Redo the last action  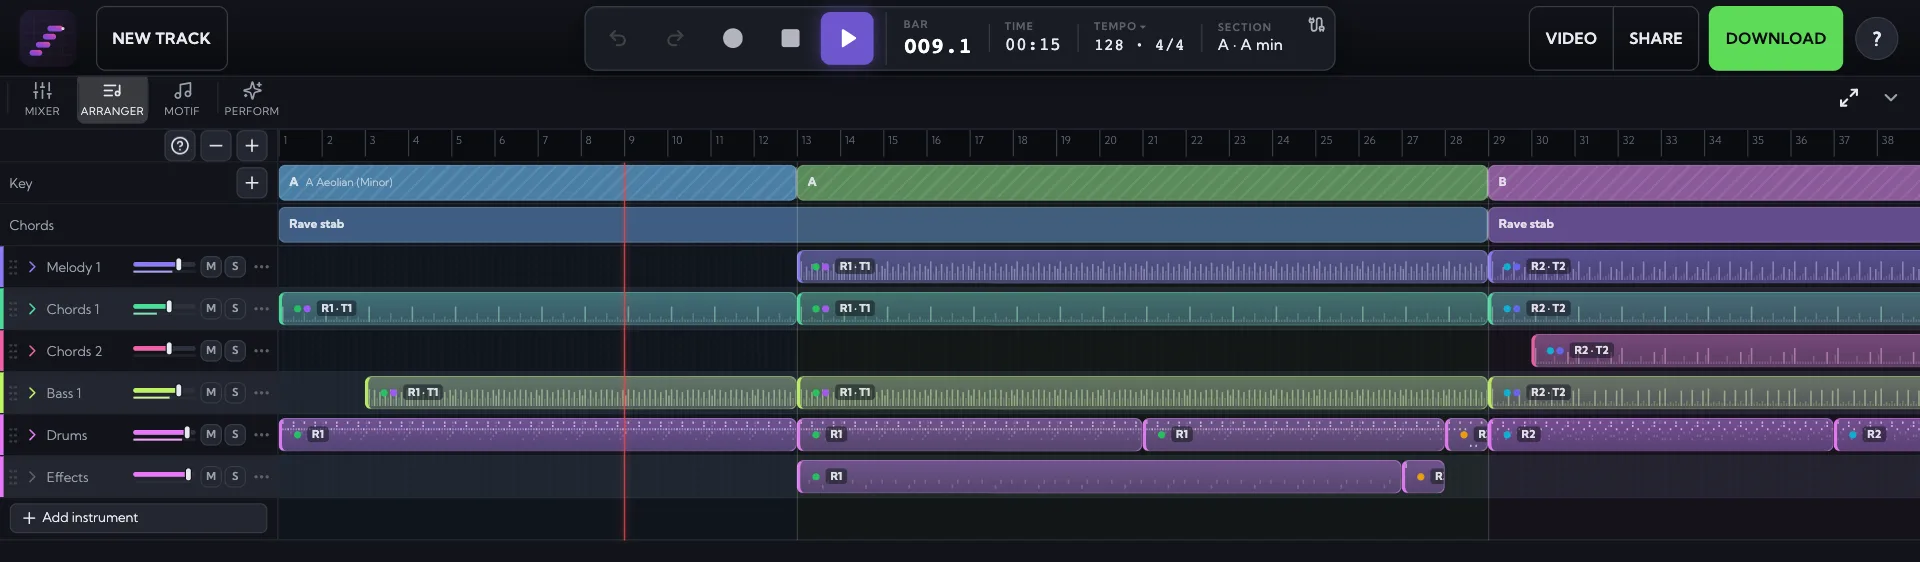pos(675,38)
